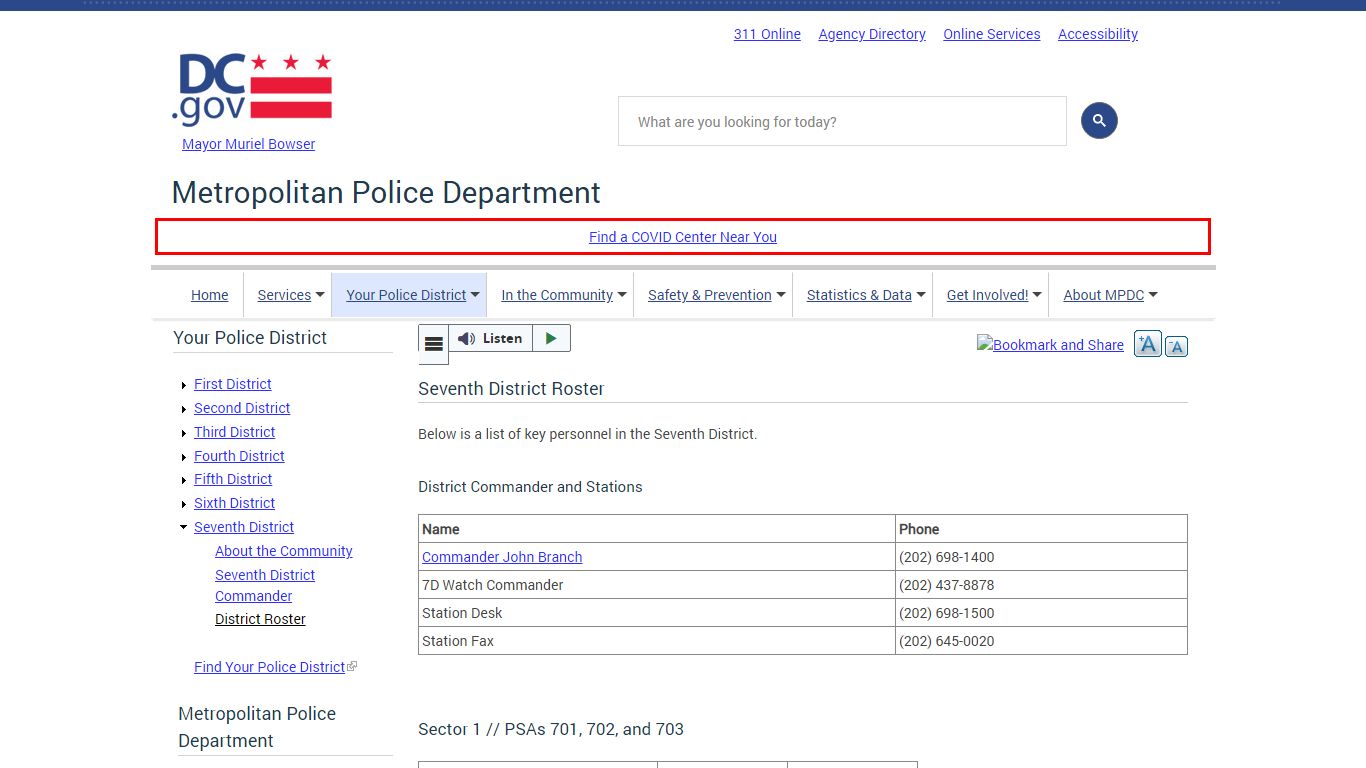Expand the Fourth District arrow in the sidebar
Screen dimensions: 1366x768
(184, 457)
